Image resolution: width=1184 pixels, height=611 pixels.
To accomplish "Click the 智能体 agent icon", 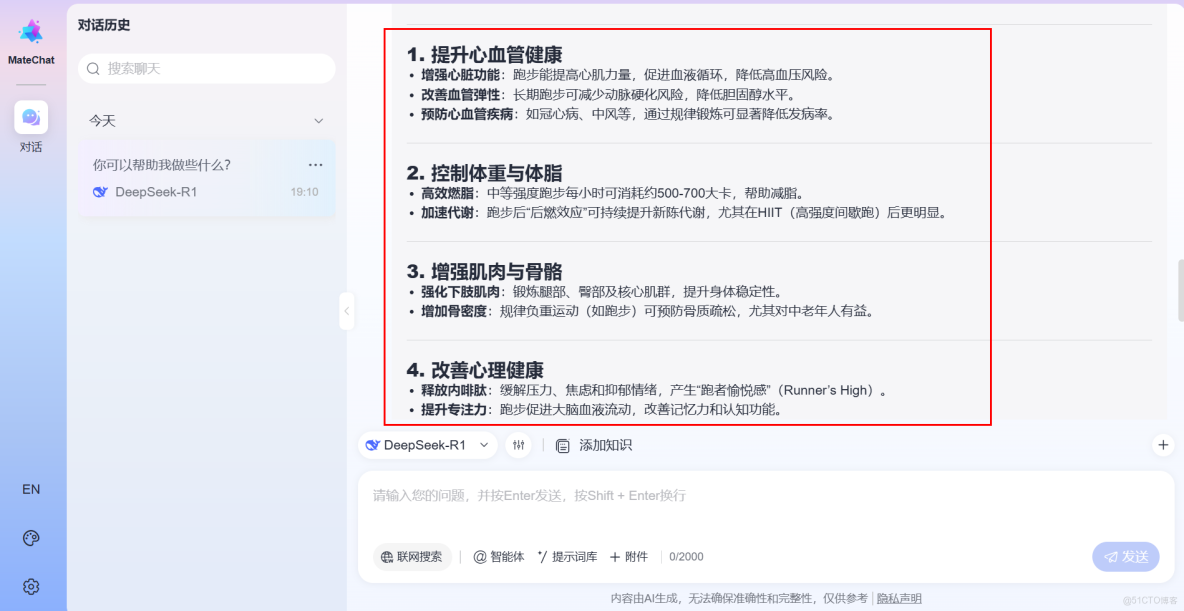I will pos(498,556).
